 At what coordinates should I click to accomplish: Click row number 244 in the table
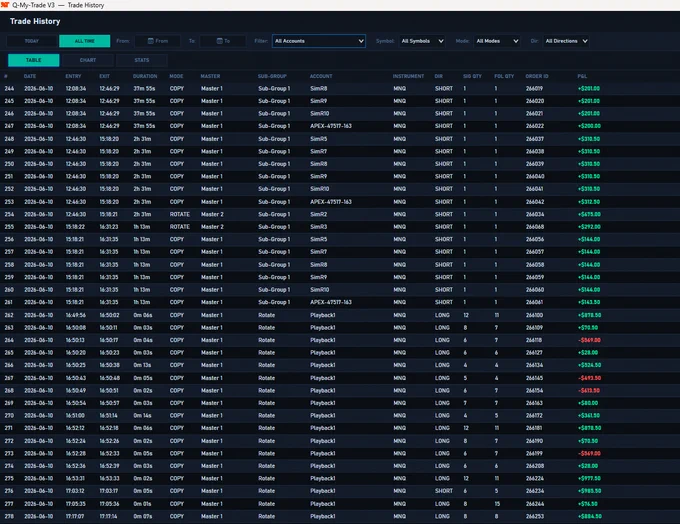point(9,88)
